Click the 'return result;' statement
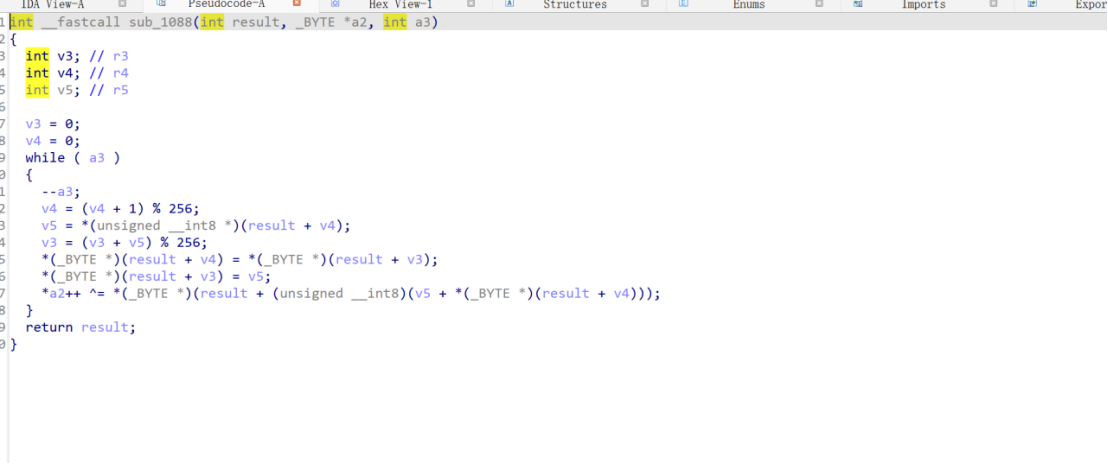 pyautogui.click(x=80, y=328)
